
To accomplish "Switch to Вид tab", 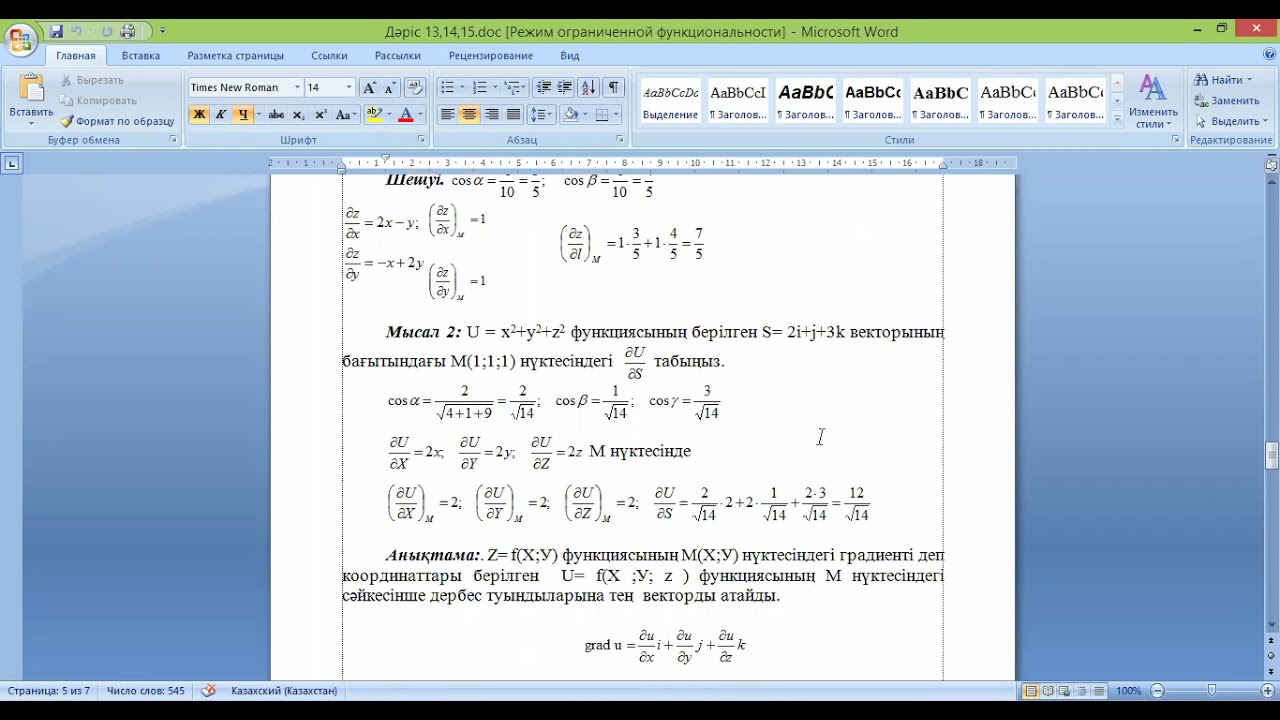I will click(570, 56).
